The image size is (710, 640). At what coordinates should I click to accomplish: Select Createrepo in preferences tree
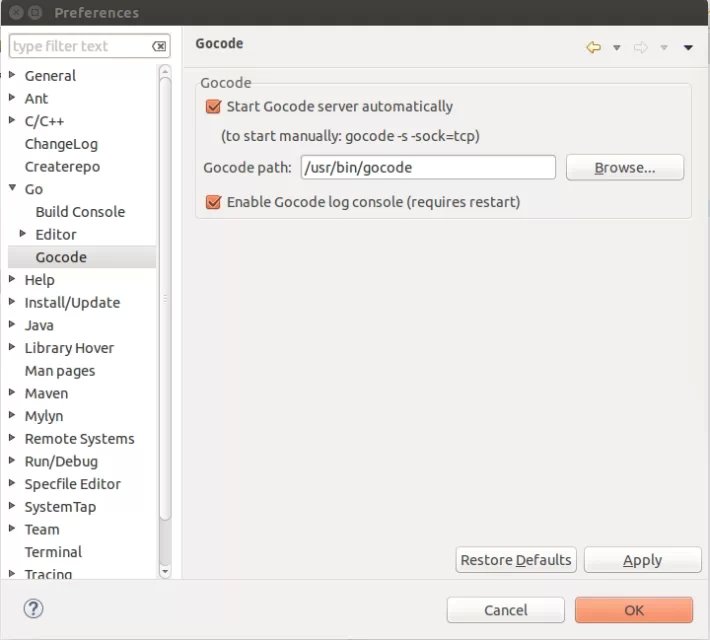(62, 167)
